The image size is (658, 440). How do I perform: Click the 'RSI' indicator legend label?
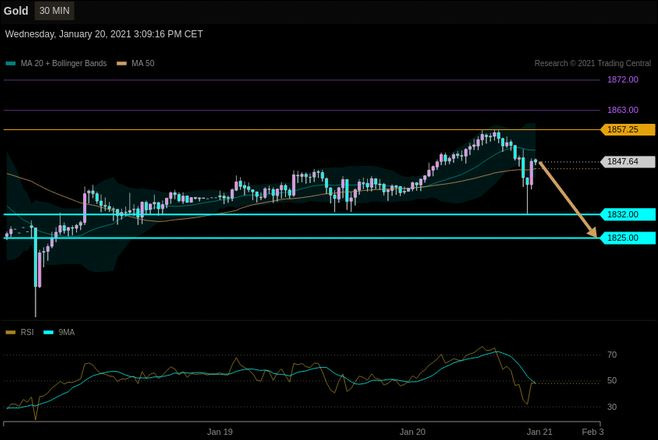[x=27, y=332]
